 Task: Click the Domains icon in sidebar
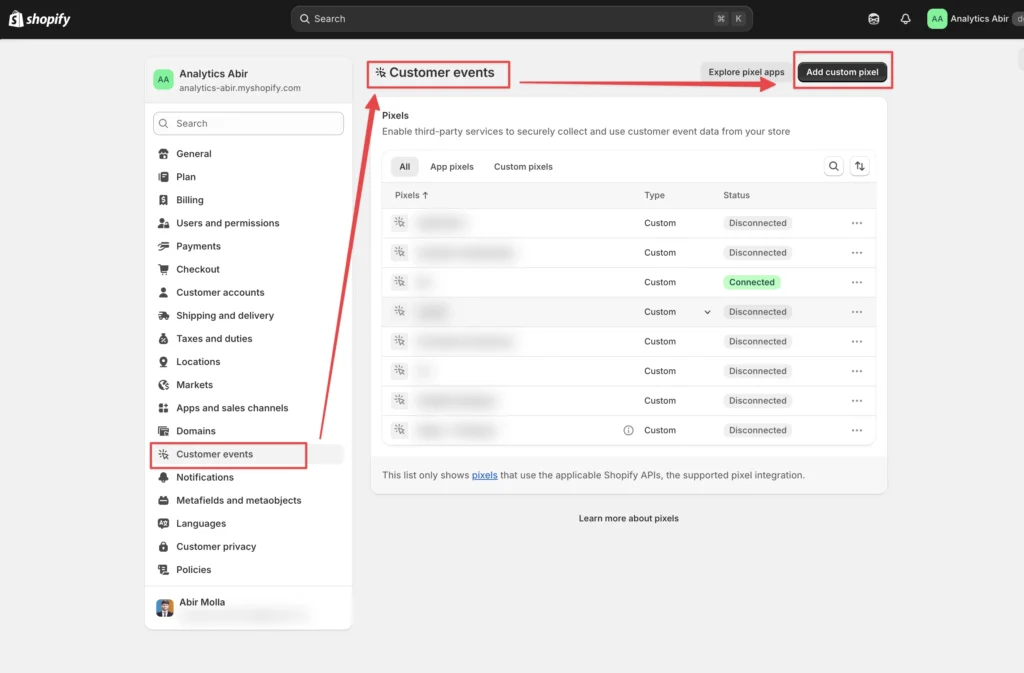pos(163,431)
